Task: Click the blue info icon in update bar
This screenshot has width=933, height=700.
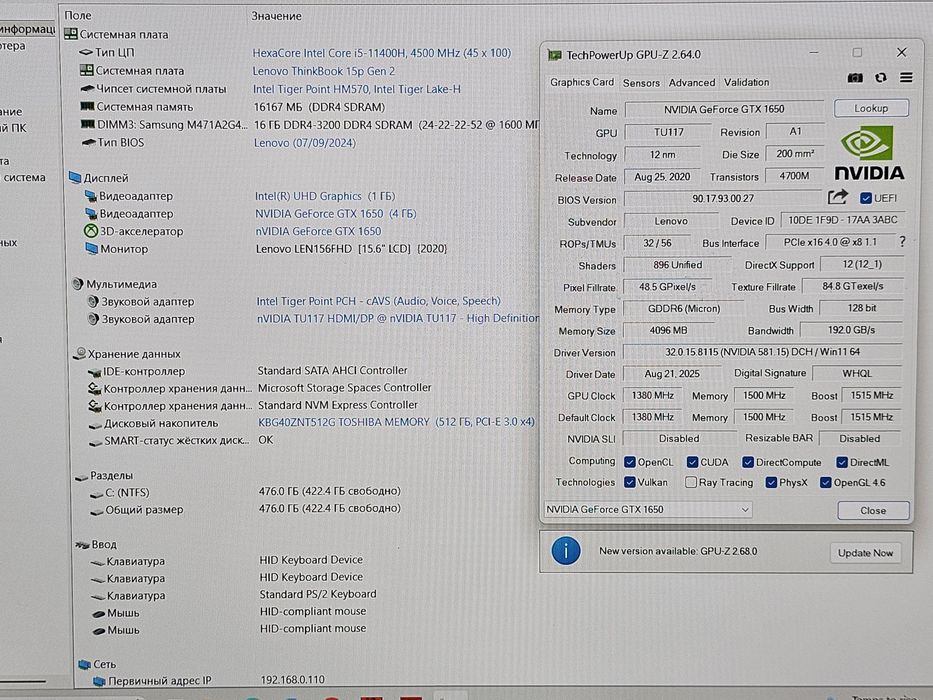Action: [565, 551]
